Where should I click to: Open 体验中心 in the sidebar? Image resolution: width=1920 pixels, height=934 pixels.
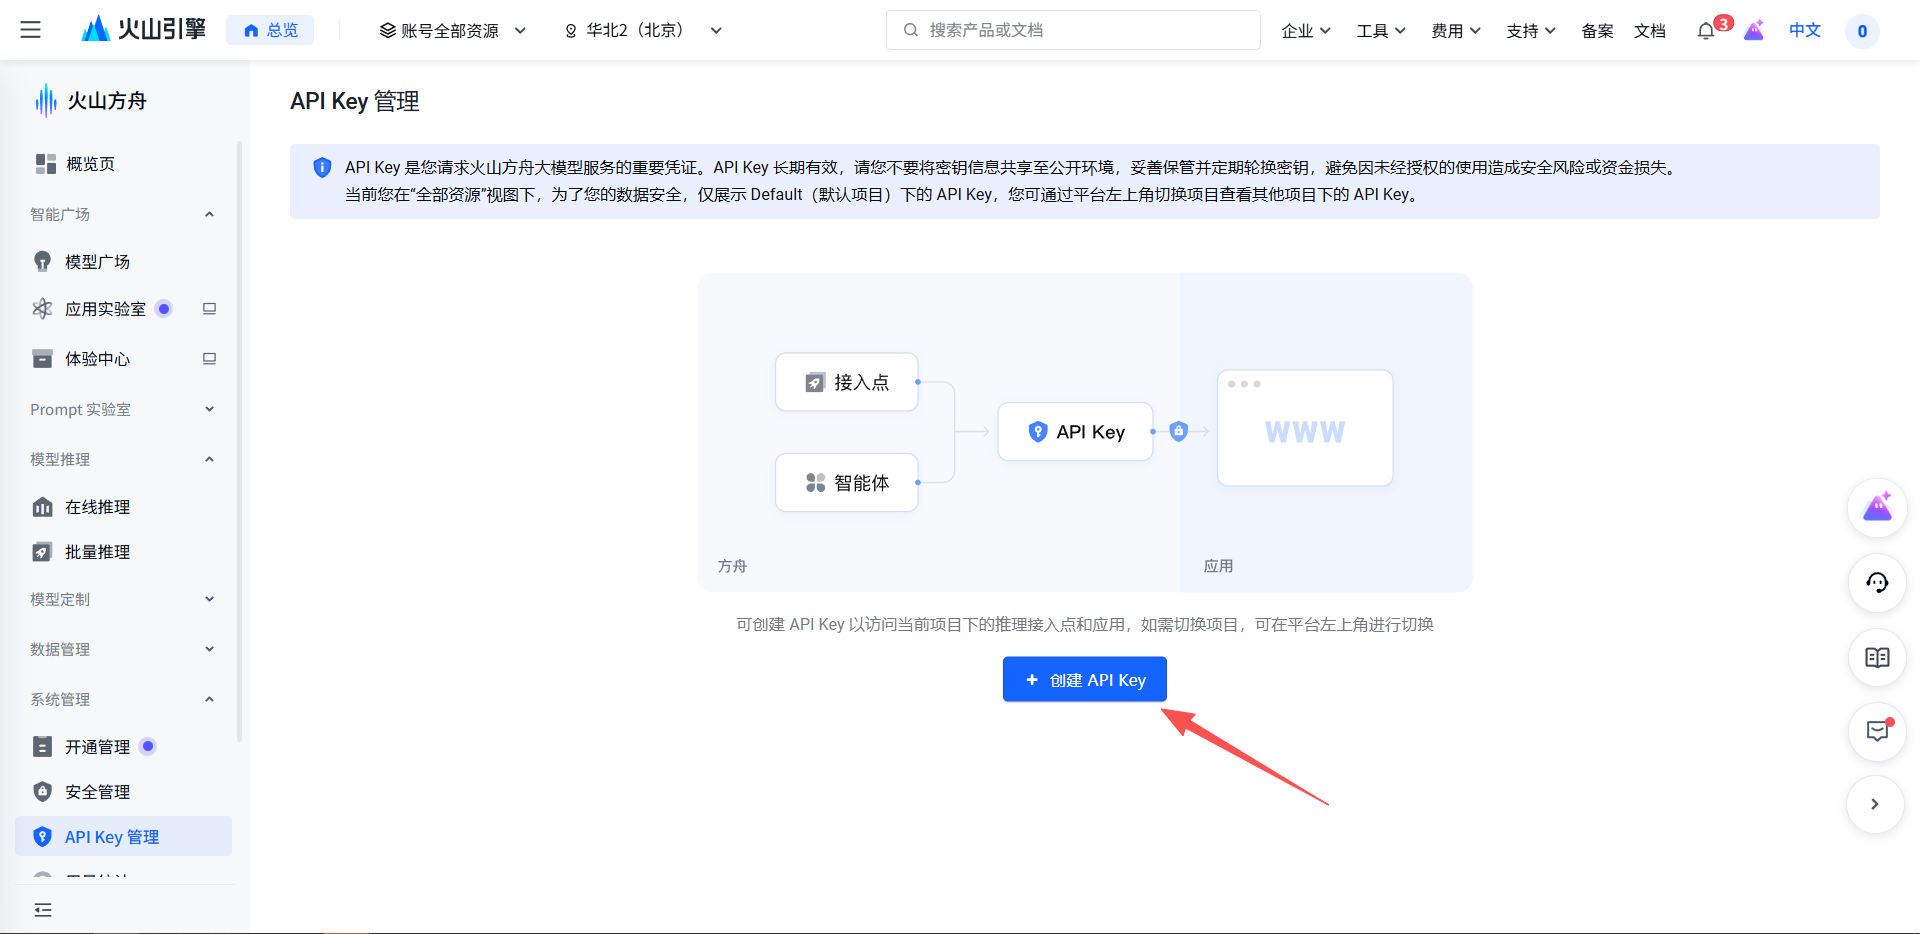[97, 359]
